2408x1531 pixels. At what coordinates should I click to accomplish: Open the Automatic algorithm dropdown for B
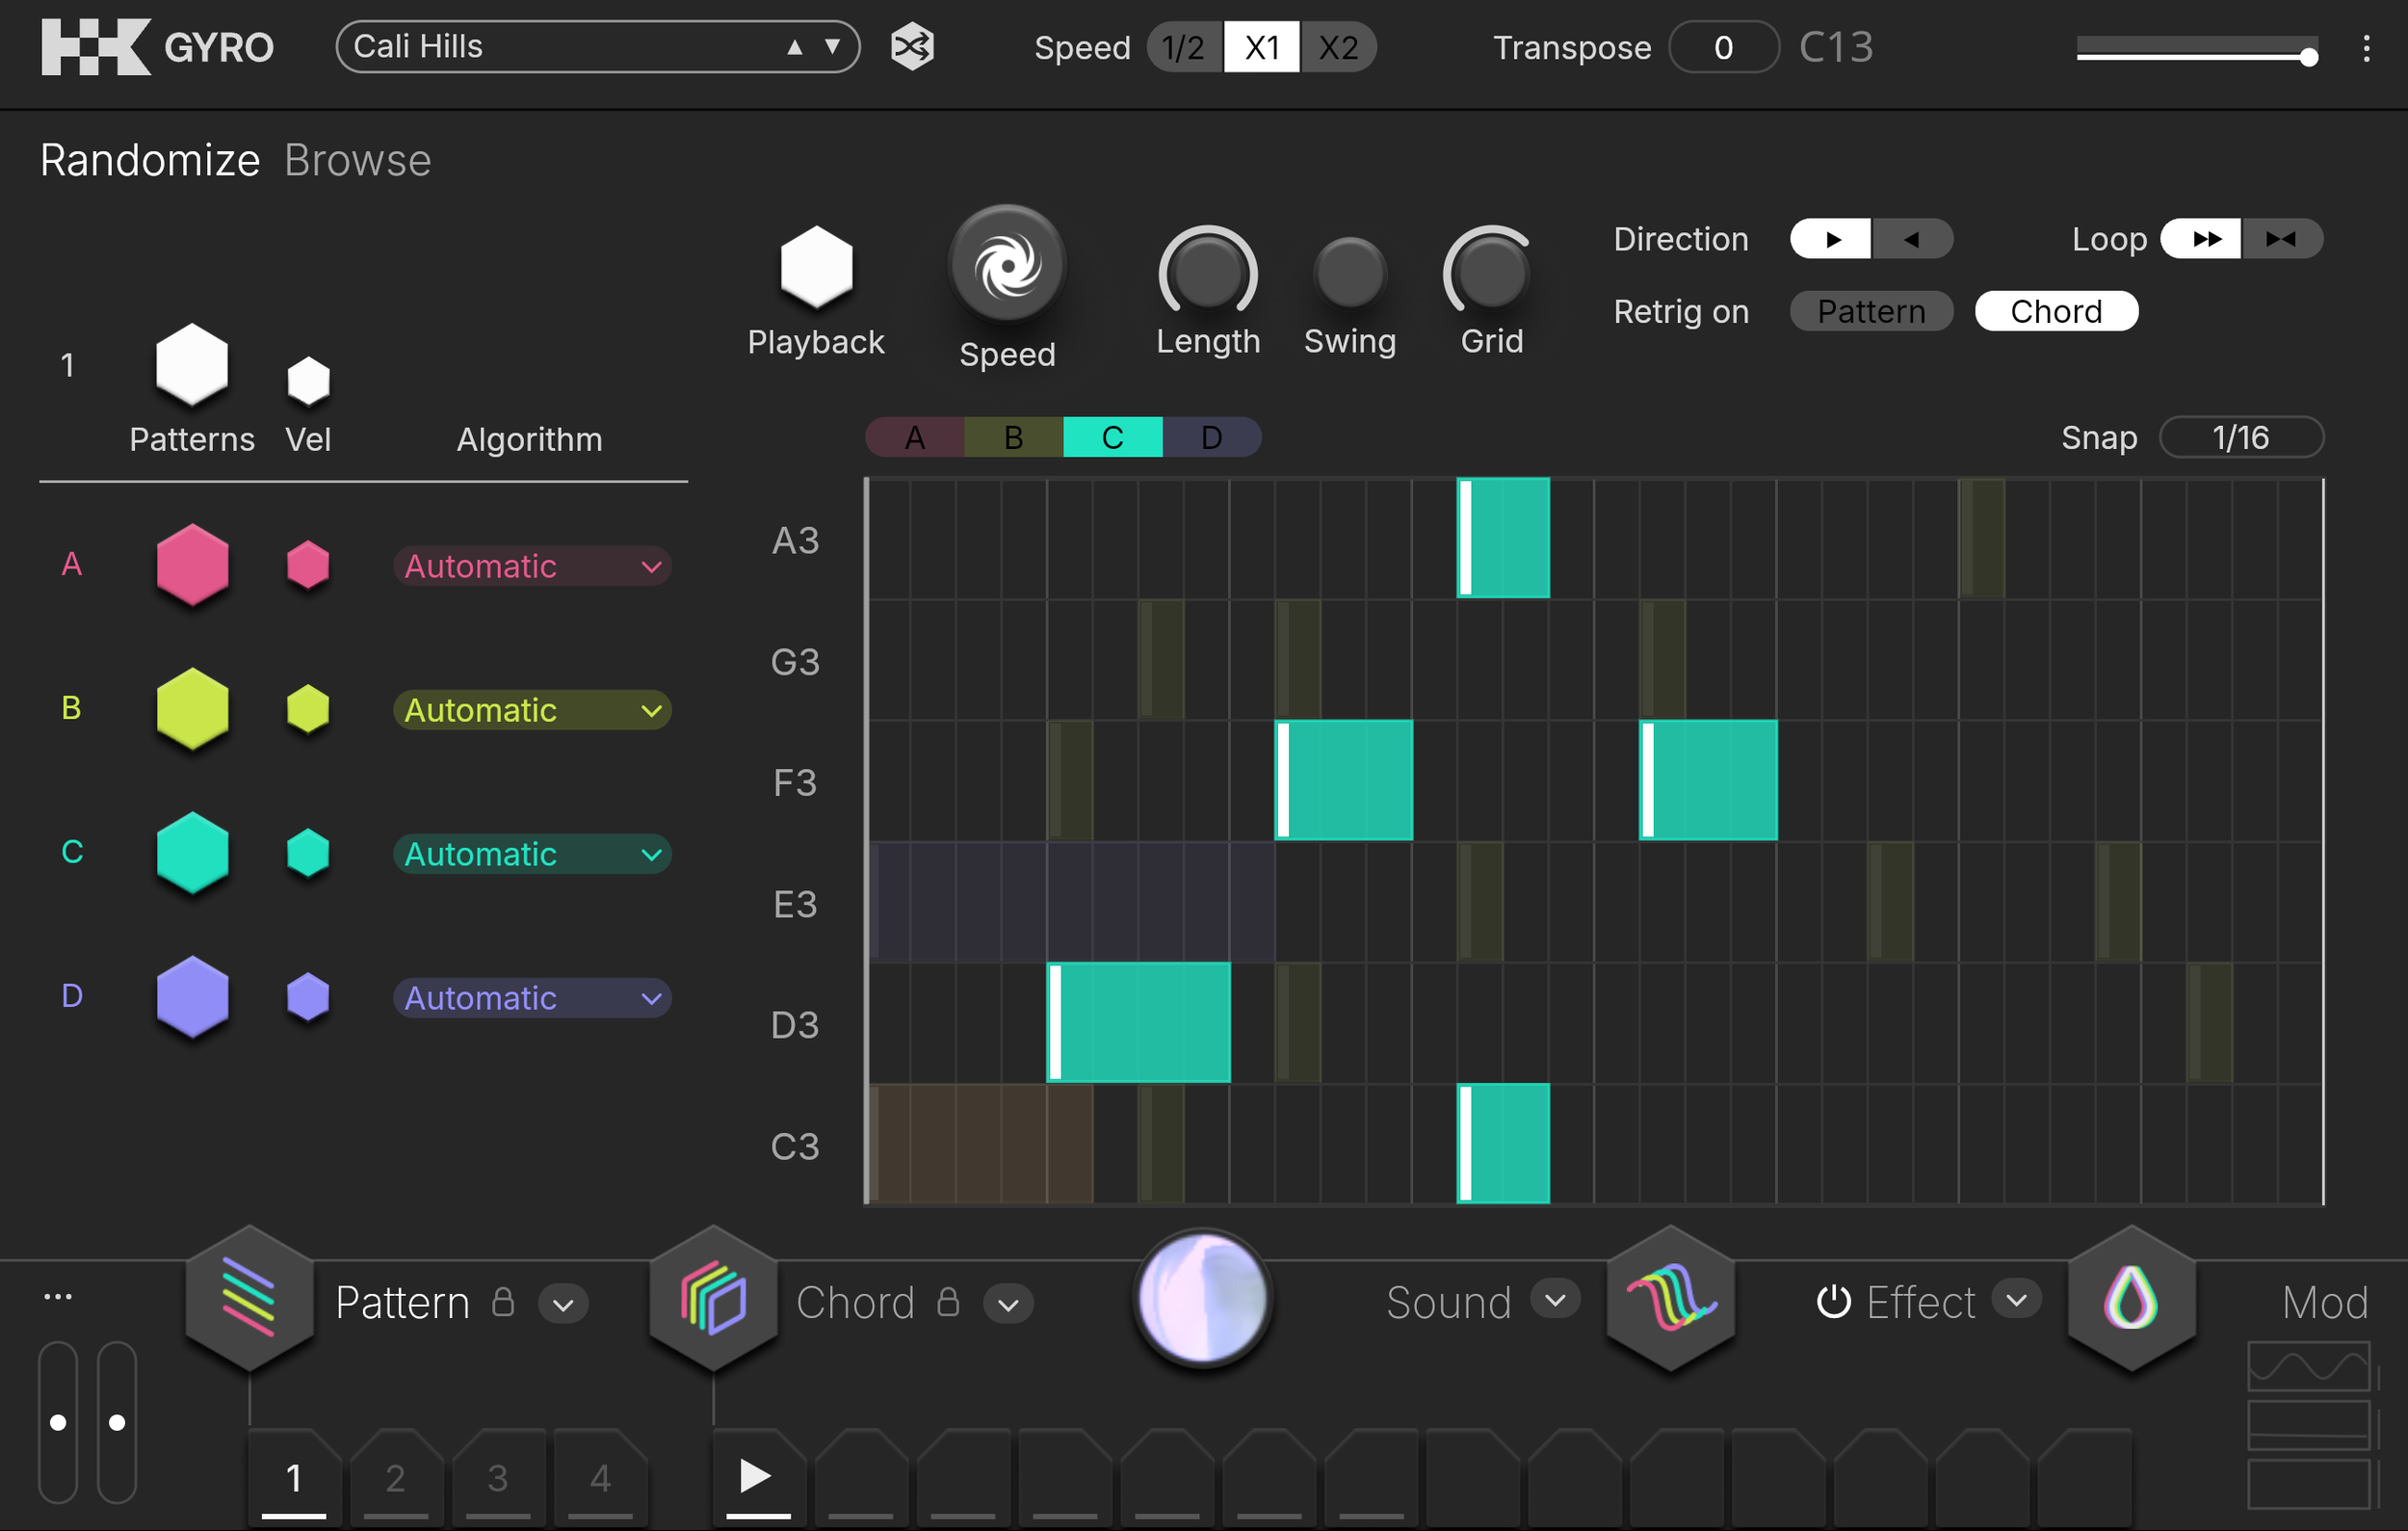coord(531,710)
